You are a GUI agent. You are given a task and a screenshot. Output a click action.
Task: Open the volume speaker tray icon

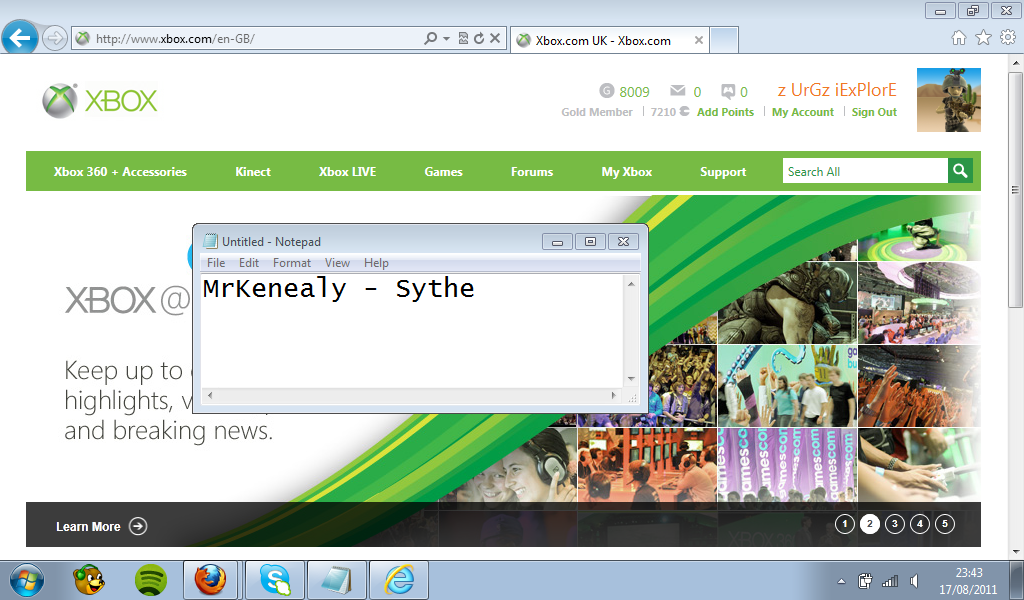pos(914,580)
